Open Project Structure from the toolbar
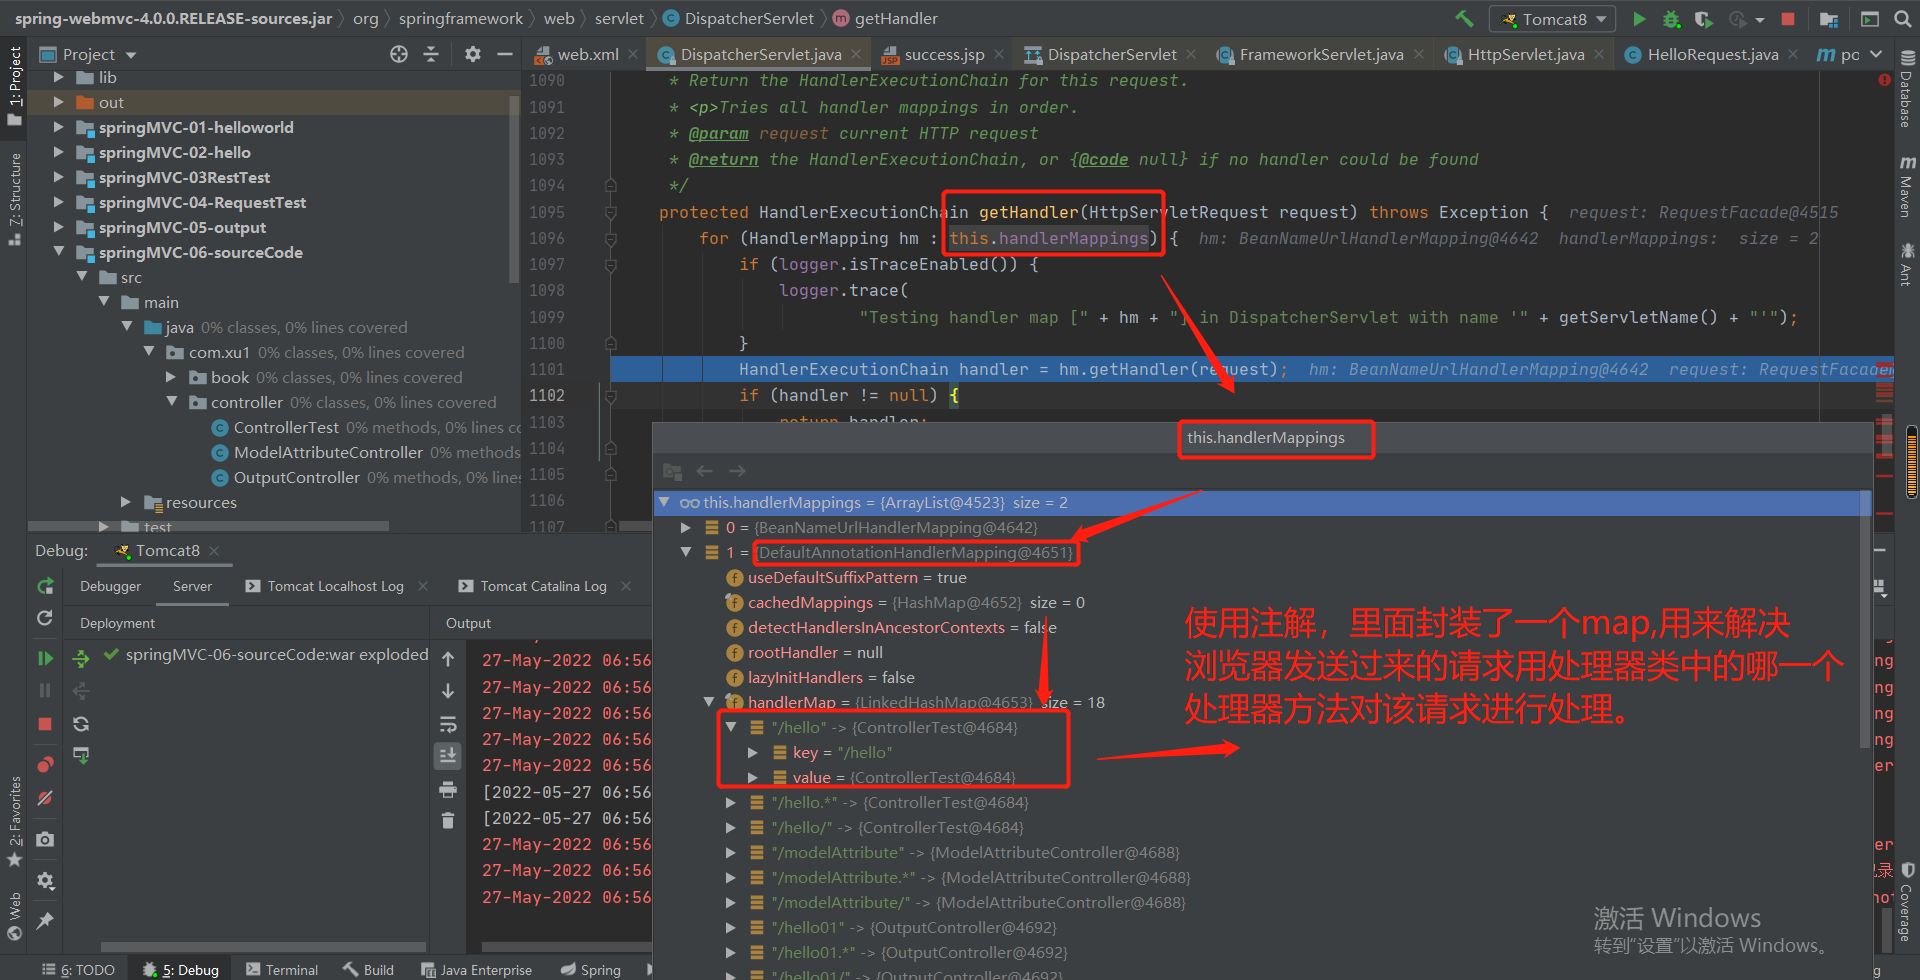This screenshot has width=1920, height=980. pos(1829,18)
